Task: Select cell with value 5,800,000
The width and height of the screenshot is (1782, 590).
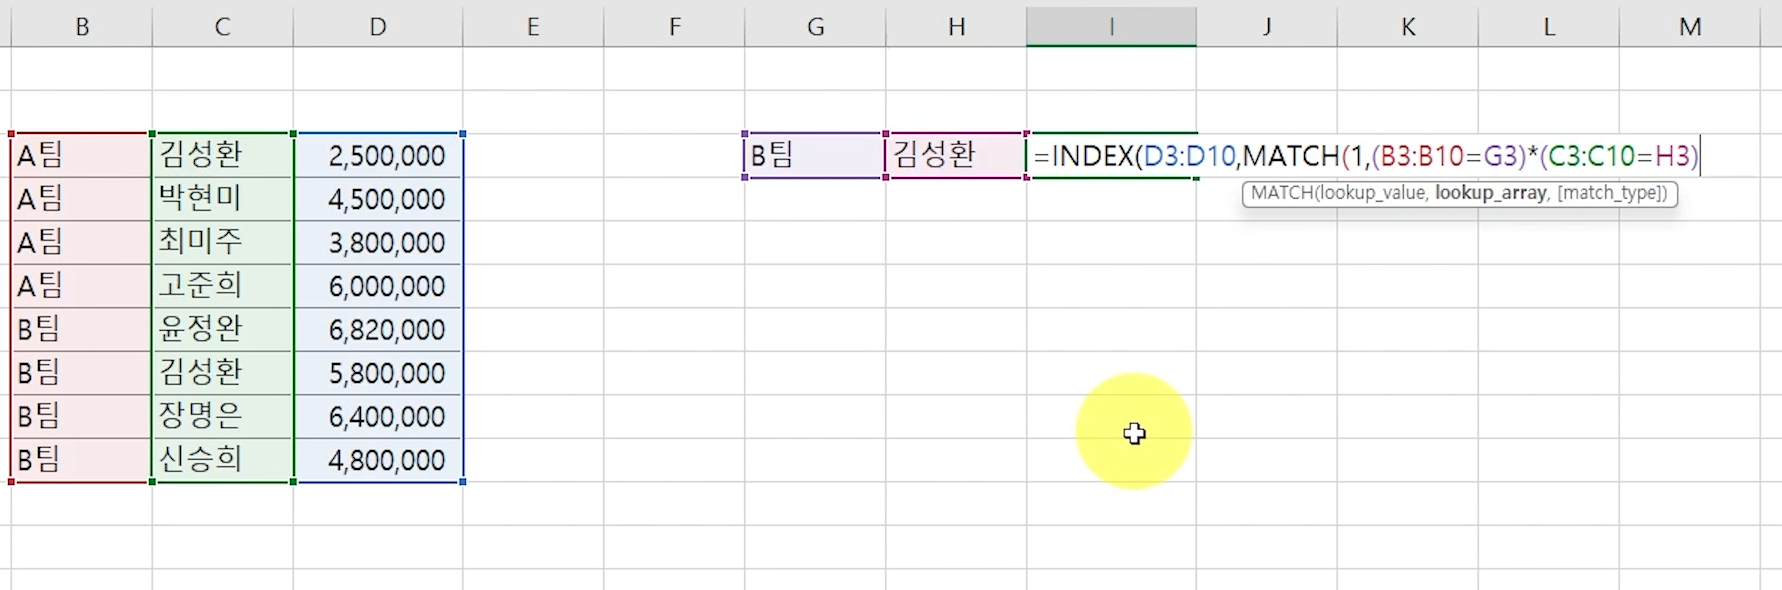Action: [x=378, y=373]
